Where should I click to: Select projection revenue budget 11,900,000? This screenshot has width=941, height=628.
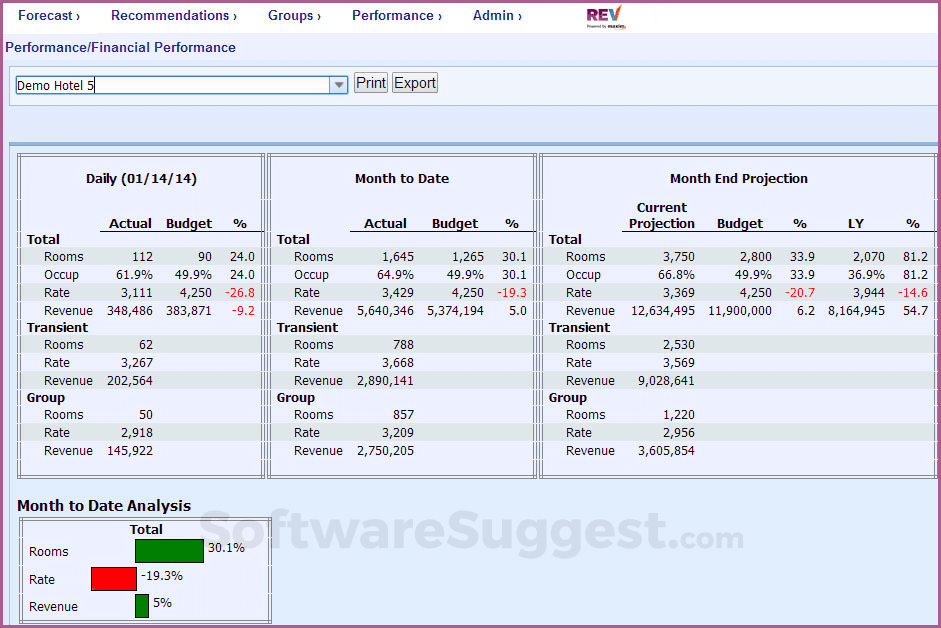click(x=739, y=310)
